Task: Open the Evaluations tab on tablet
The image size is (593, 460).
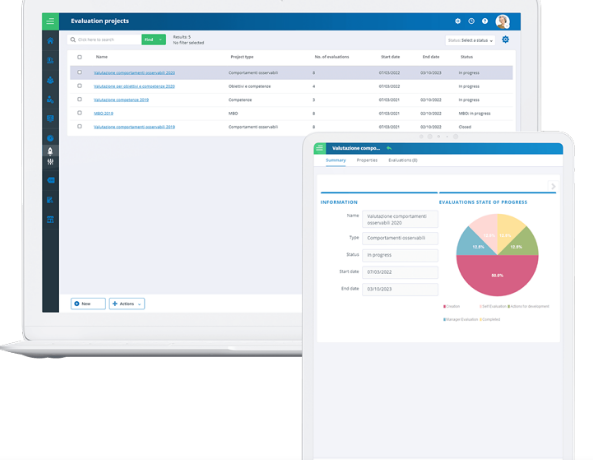Action: [x=403, y=160]
